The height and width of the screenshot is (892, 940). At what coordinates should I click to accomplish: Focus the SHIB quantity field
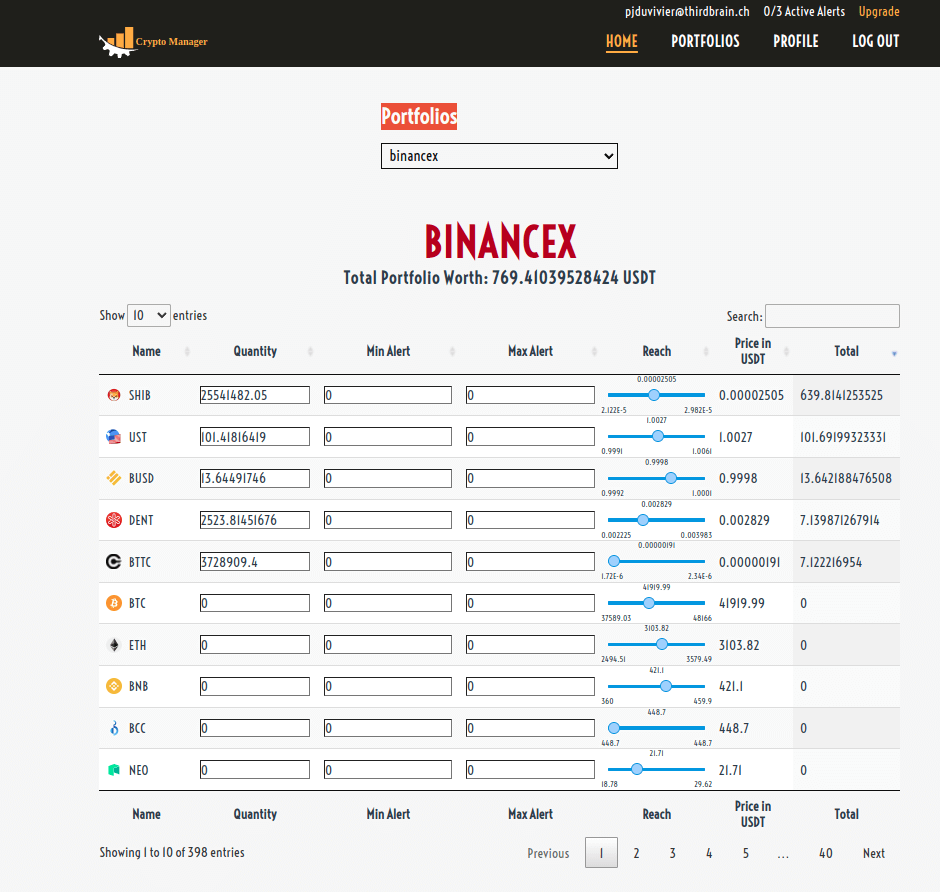255,395
